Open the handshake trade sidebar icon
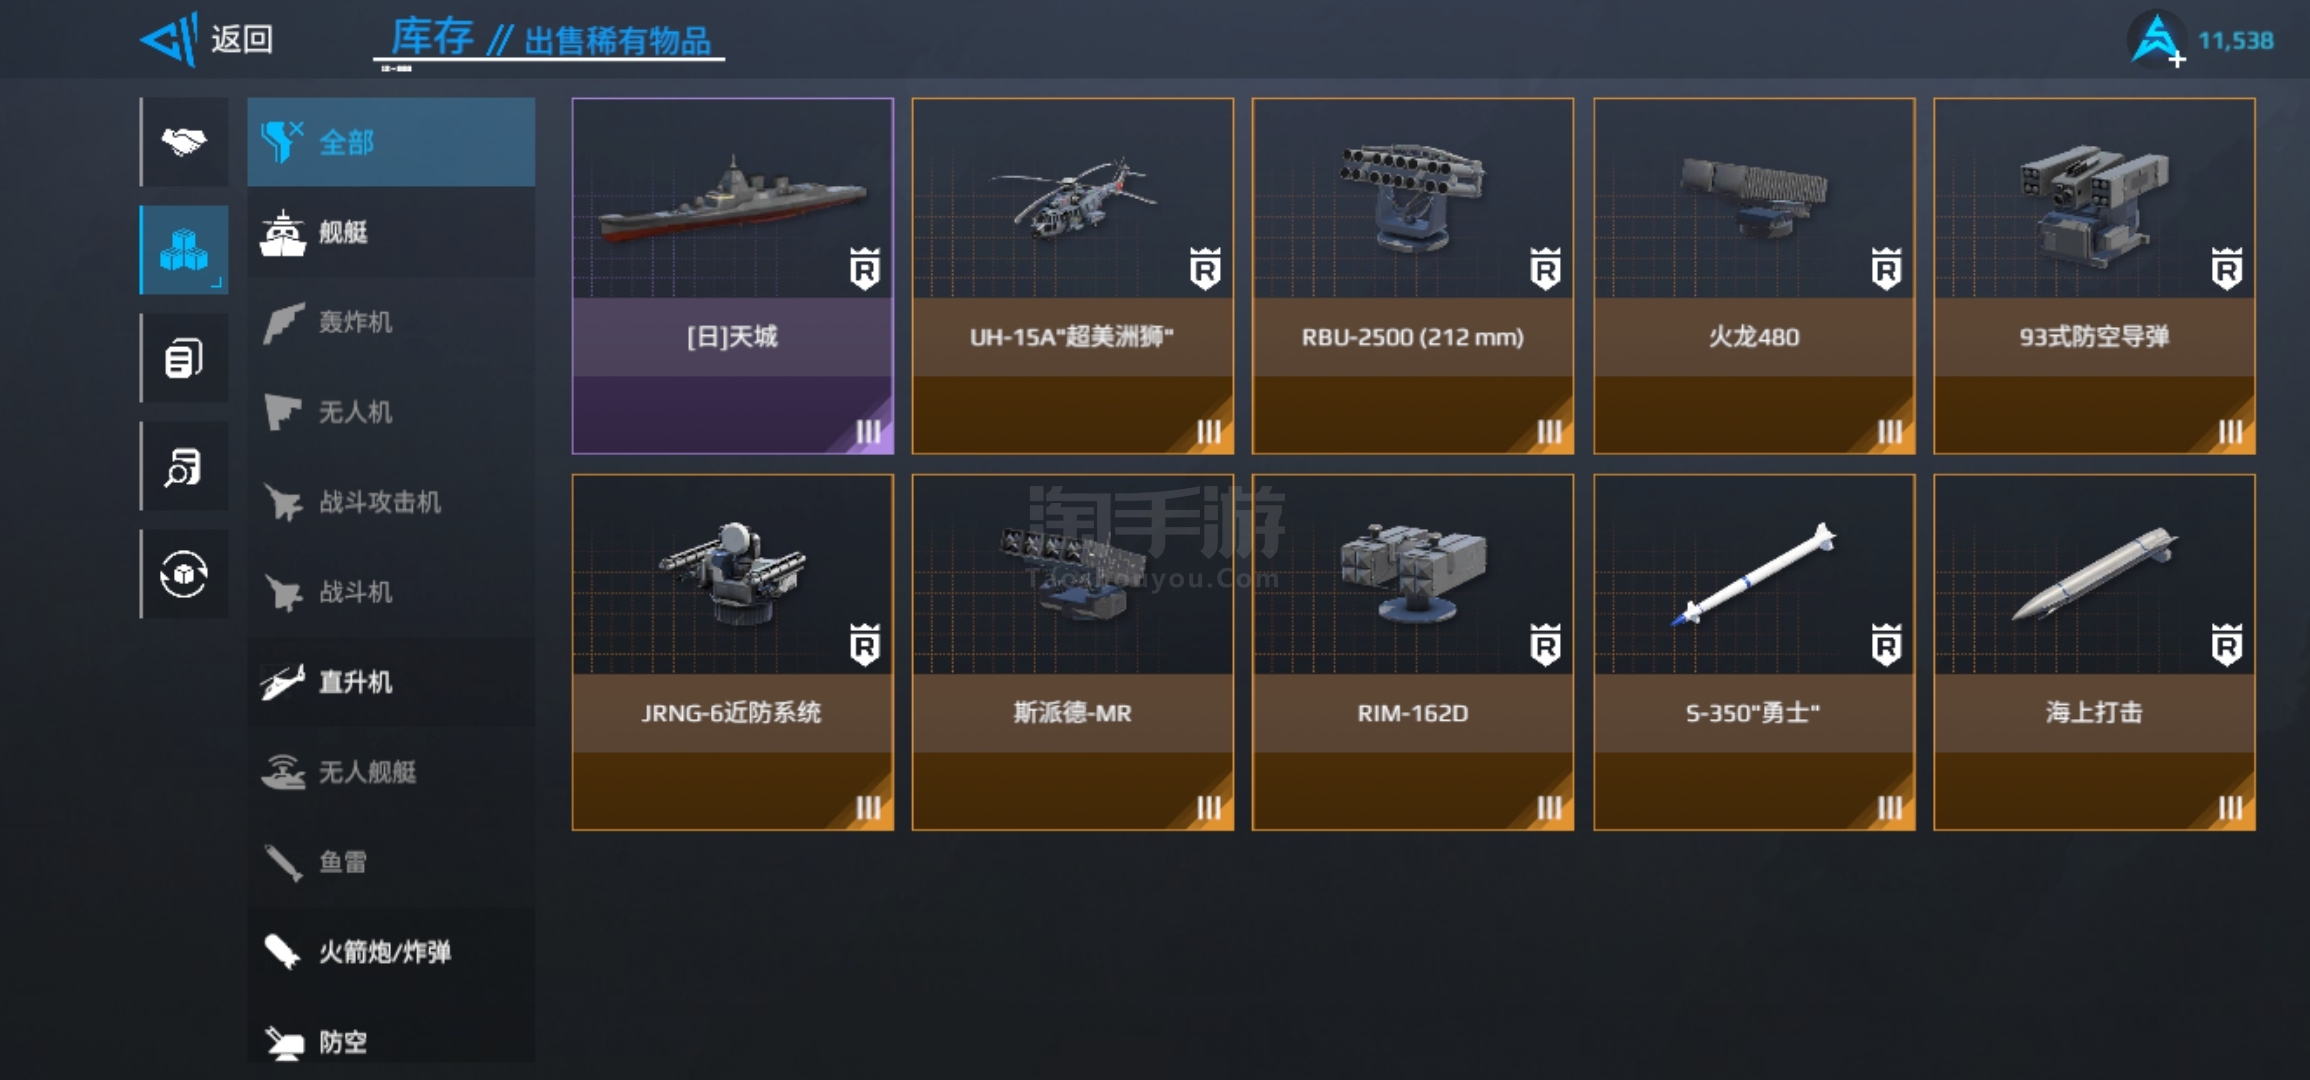 (184, 142)
